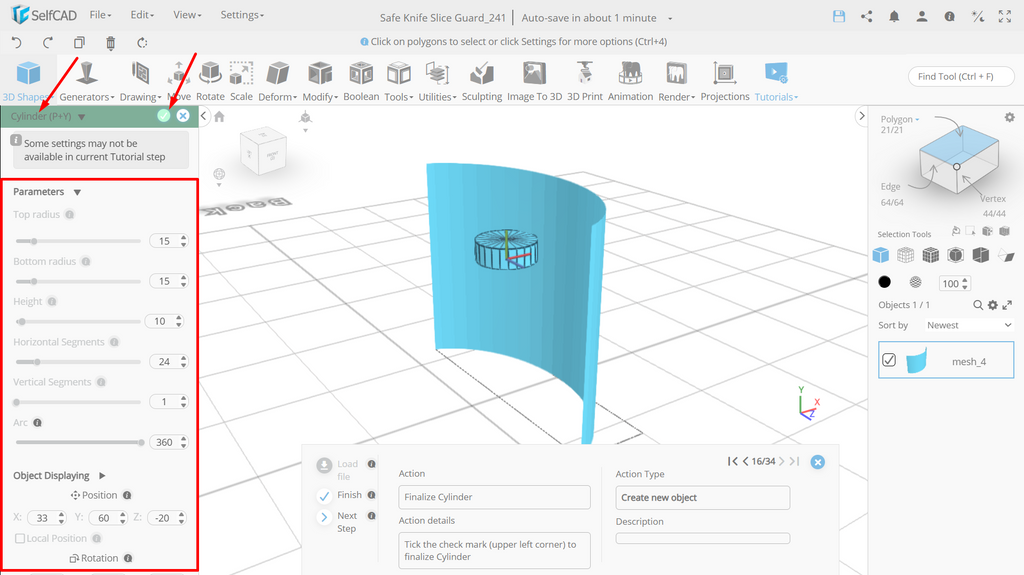Select the Scale tool

[241, 81]
